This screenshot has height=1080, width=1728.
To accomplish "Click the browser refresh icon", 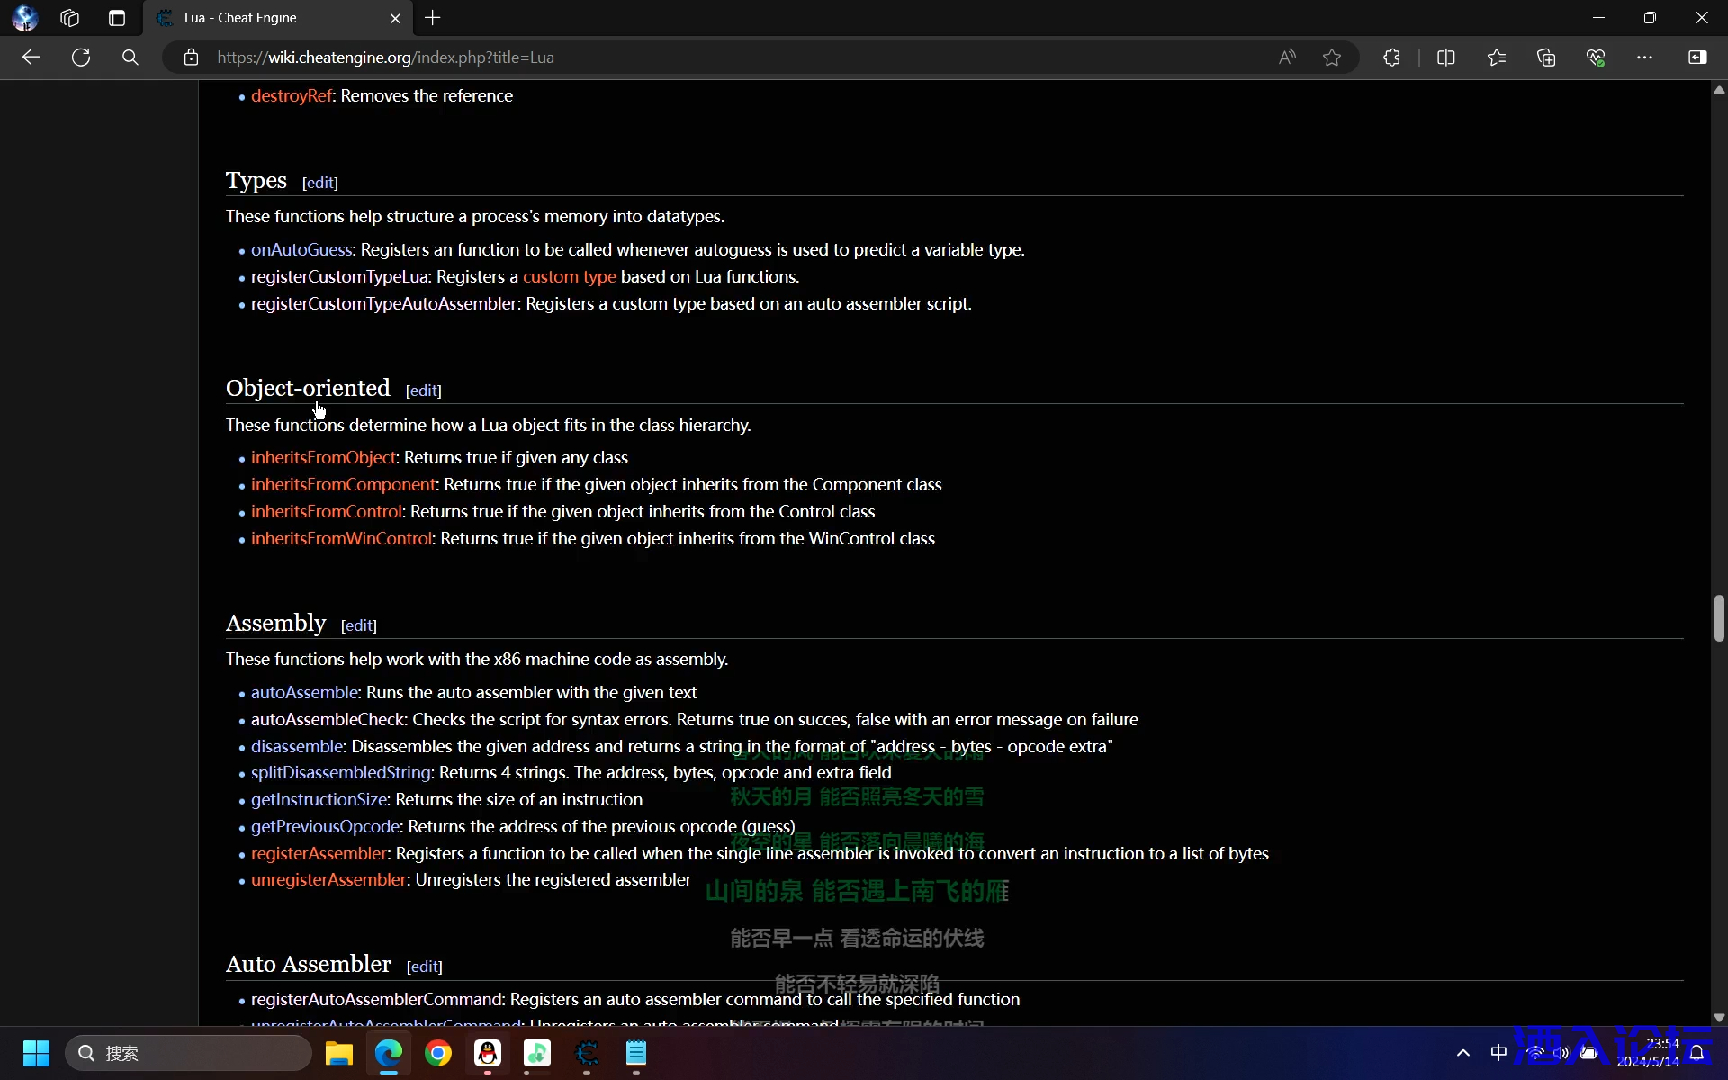I will pyautogui.click(x=81, y=58).
